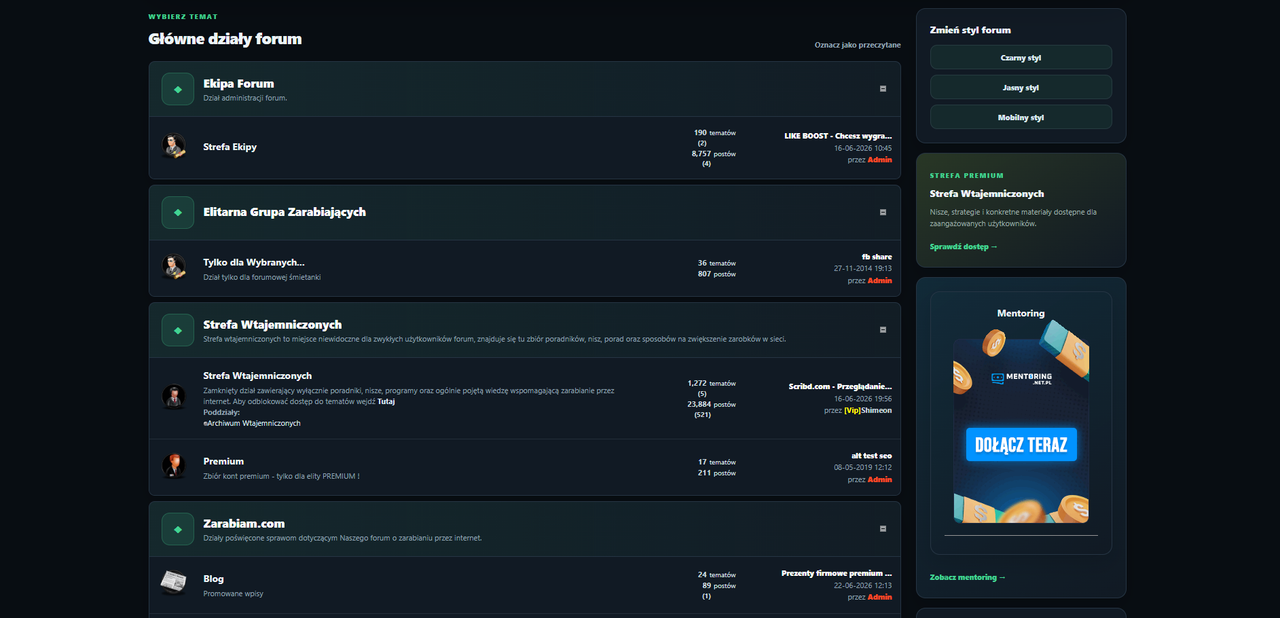Viewport: 1280px width, 618px height.
Task: Switch to Czarny styl forum style
Action: (x=1021, y=57)
